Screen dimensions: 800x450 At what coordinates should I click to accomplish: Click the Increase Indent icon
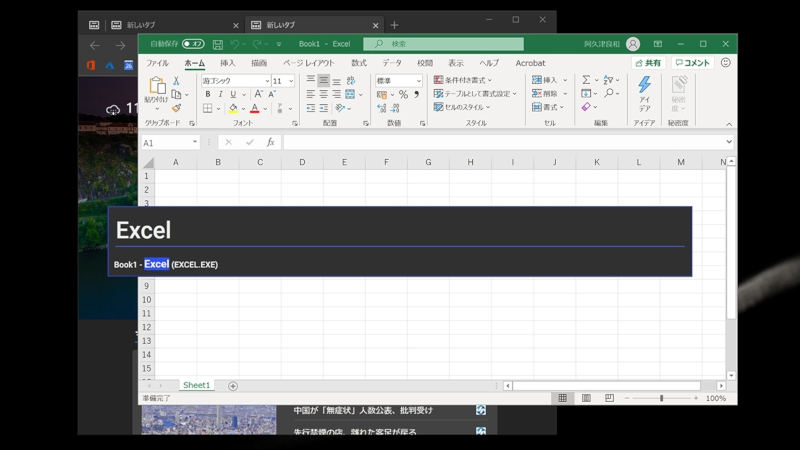323,108
